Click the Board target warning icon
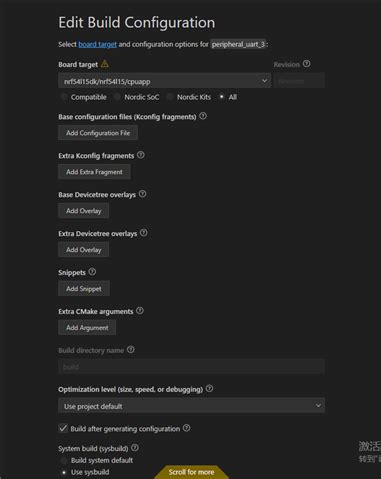This screenshot has height=479, width=381. (x=105, y=64)
